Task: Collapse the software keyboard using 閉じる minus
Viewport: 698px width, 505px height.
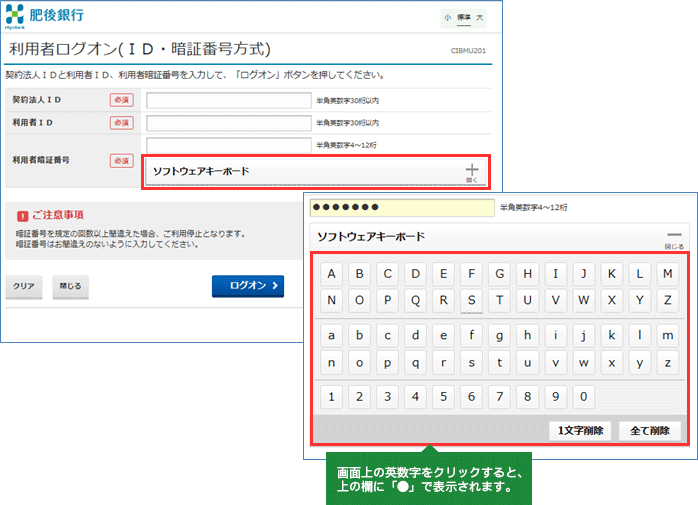Action: 674,237
